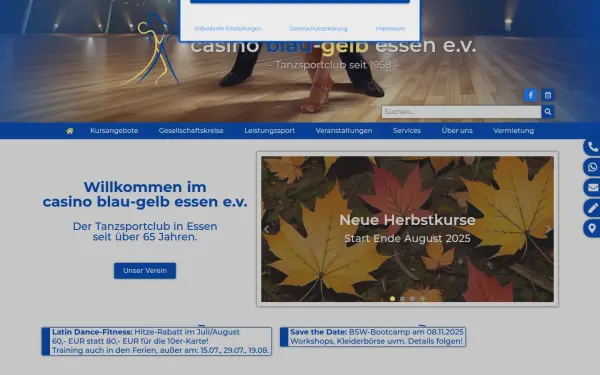
Task: Select the fourth slider dot
Action: (422, 298)
